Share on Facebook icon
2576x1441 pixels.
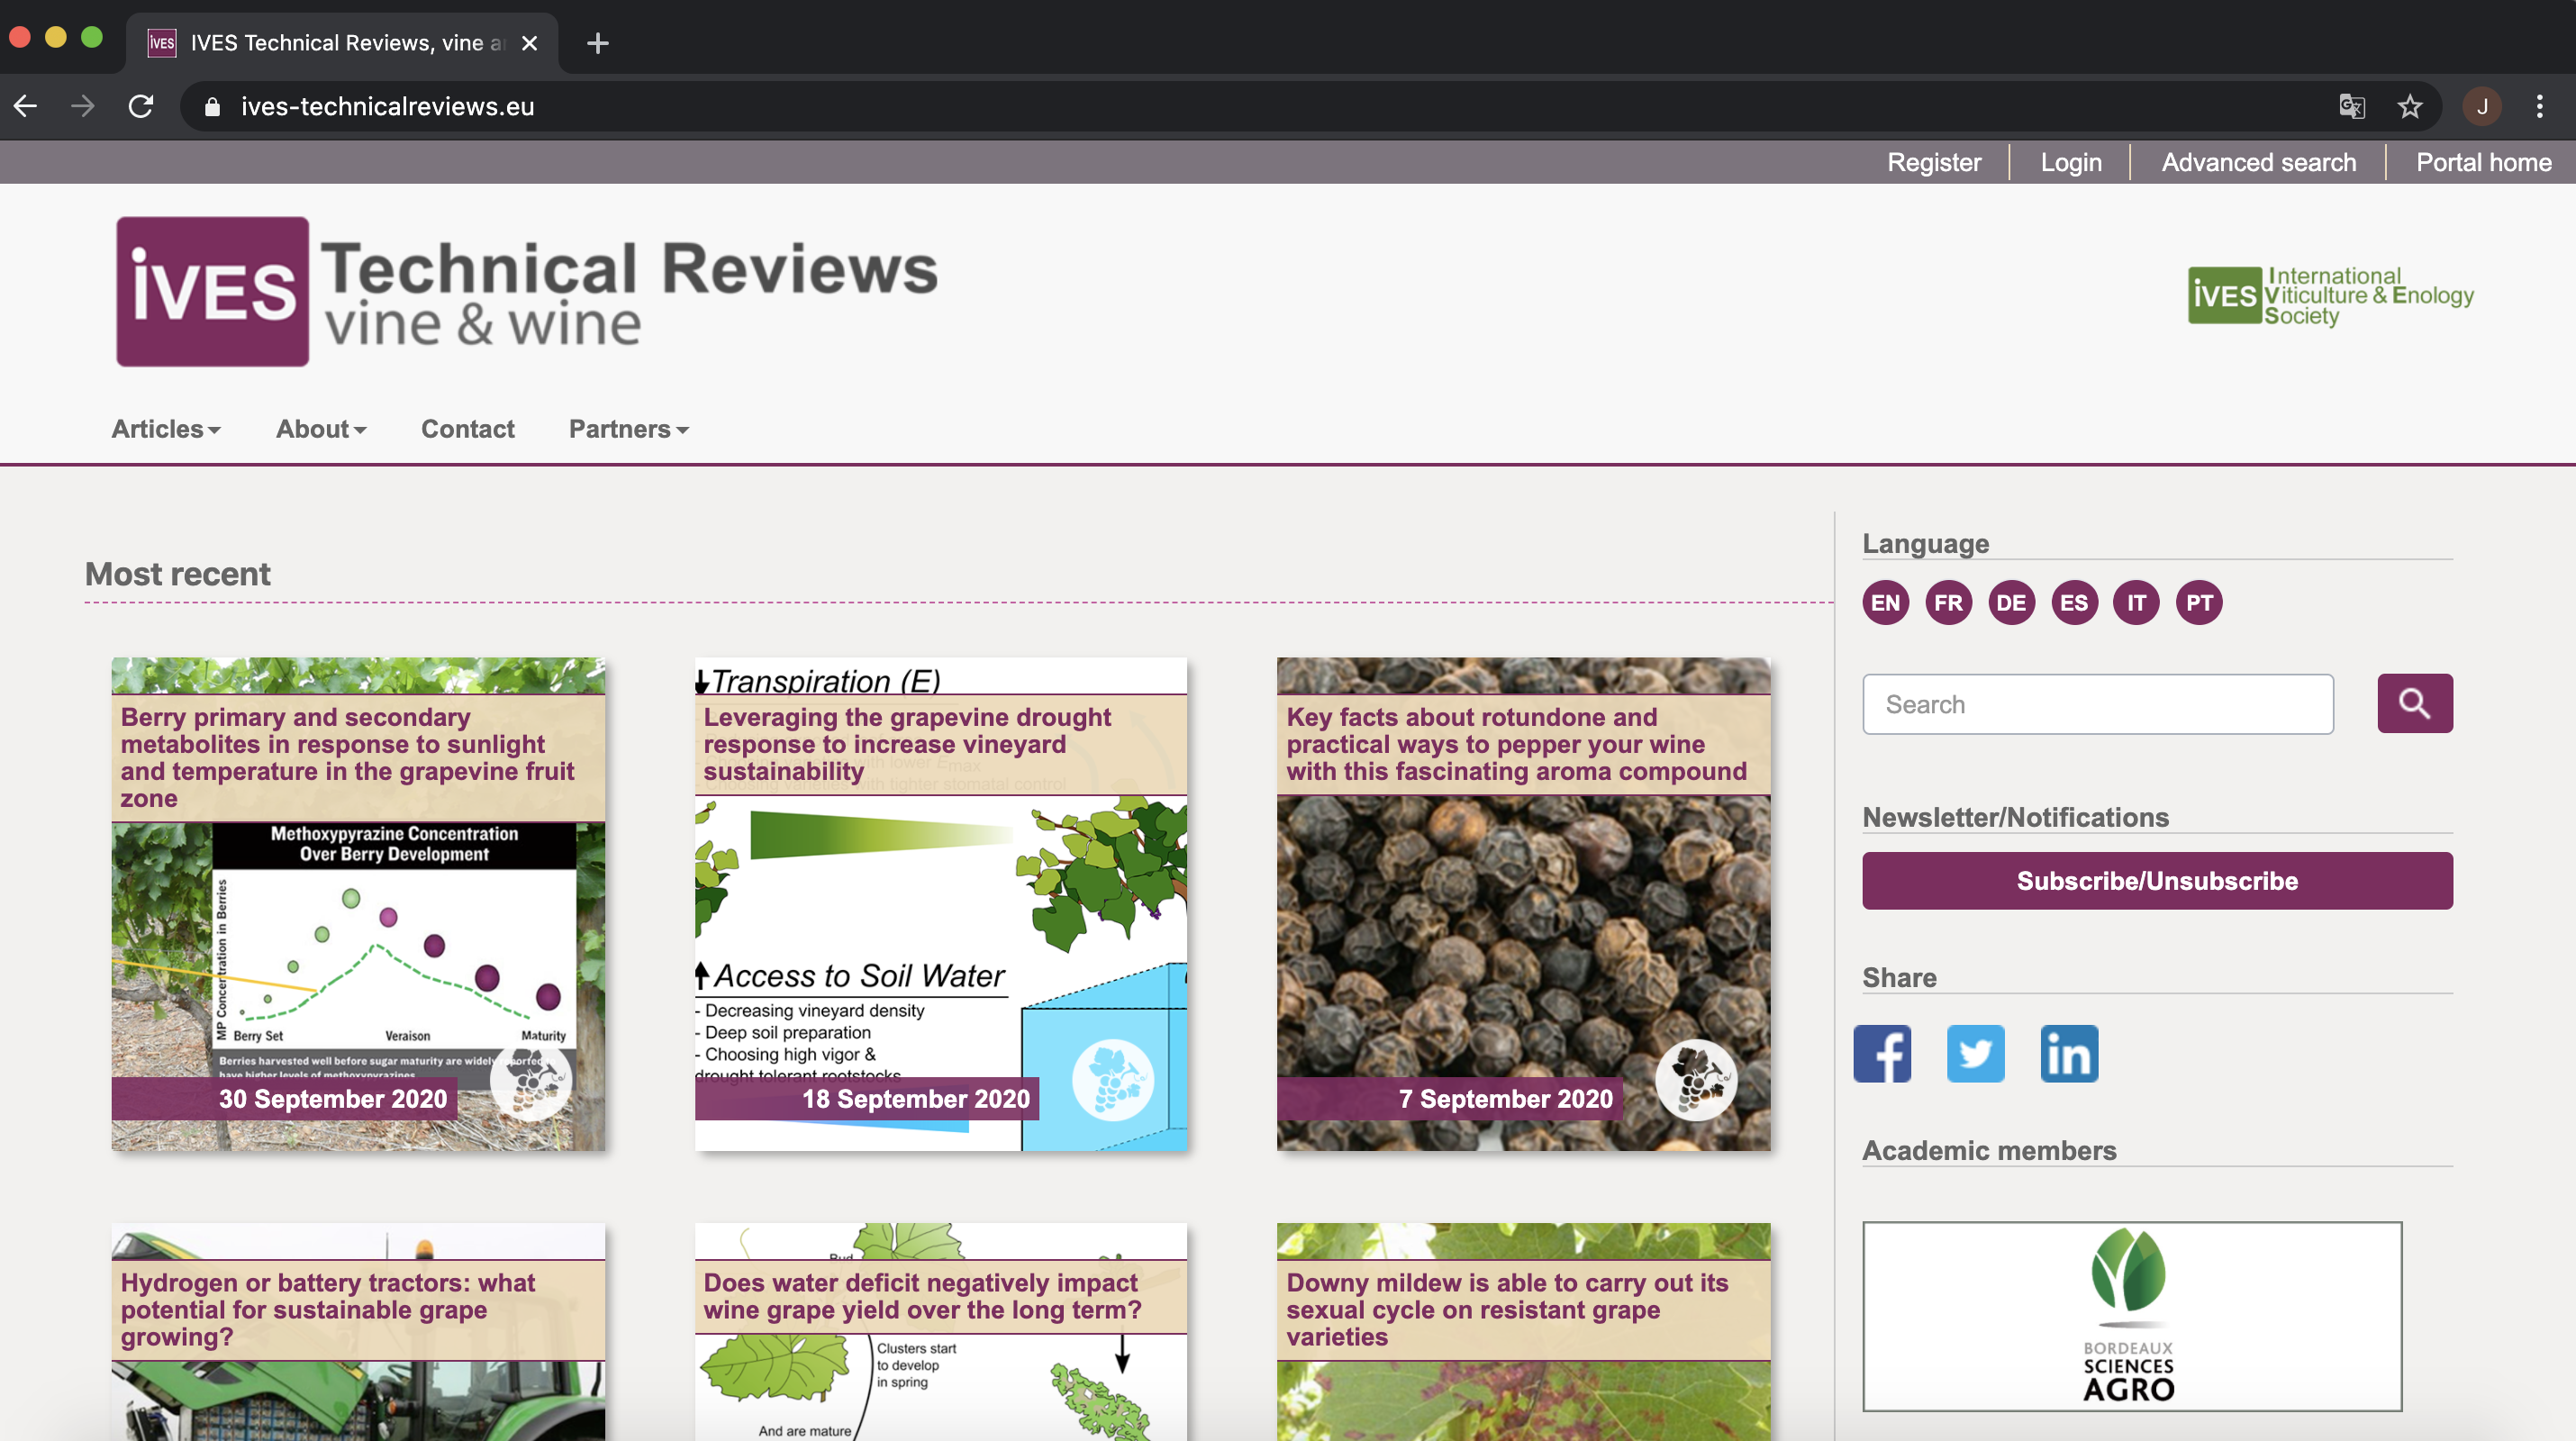point(1882,1053)
